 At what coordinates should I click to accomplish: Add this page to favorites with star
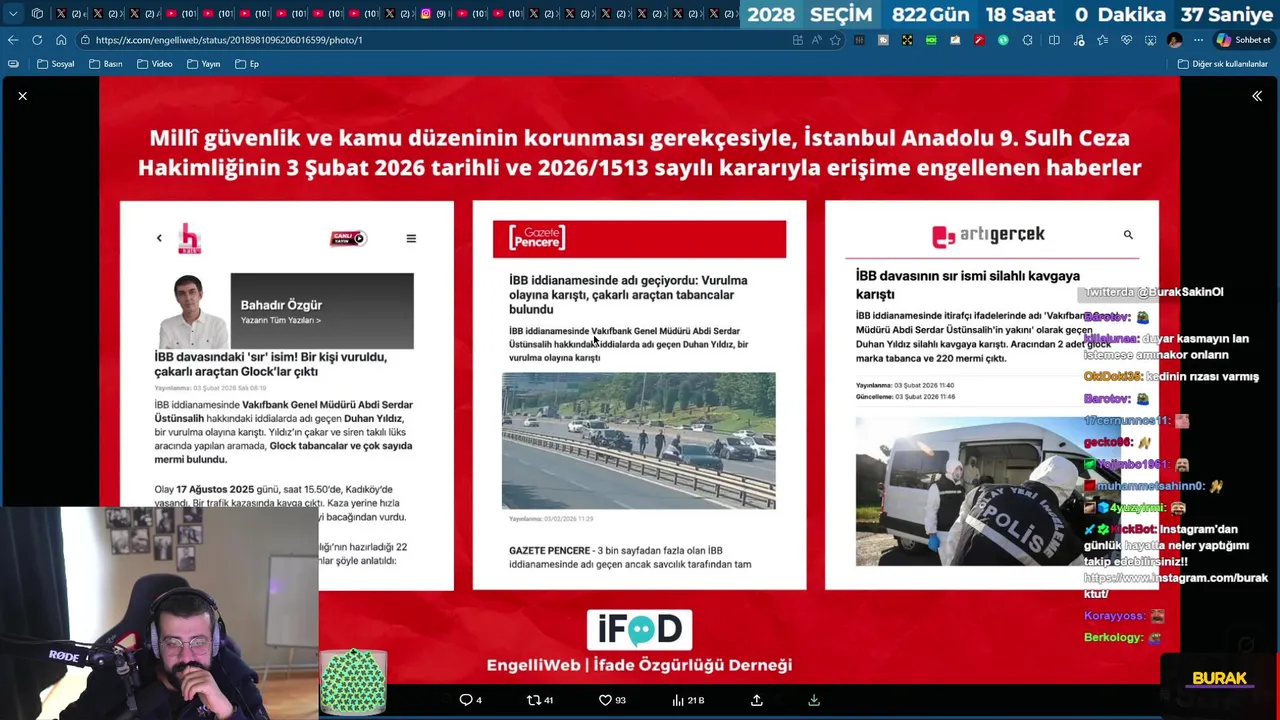tap(835, 40)
